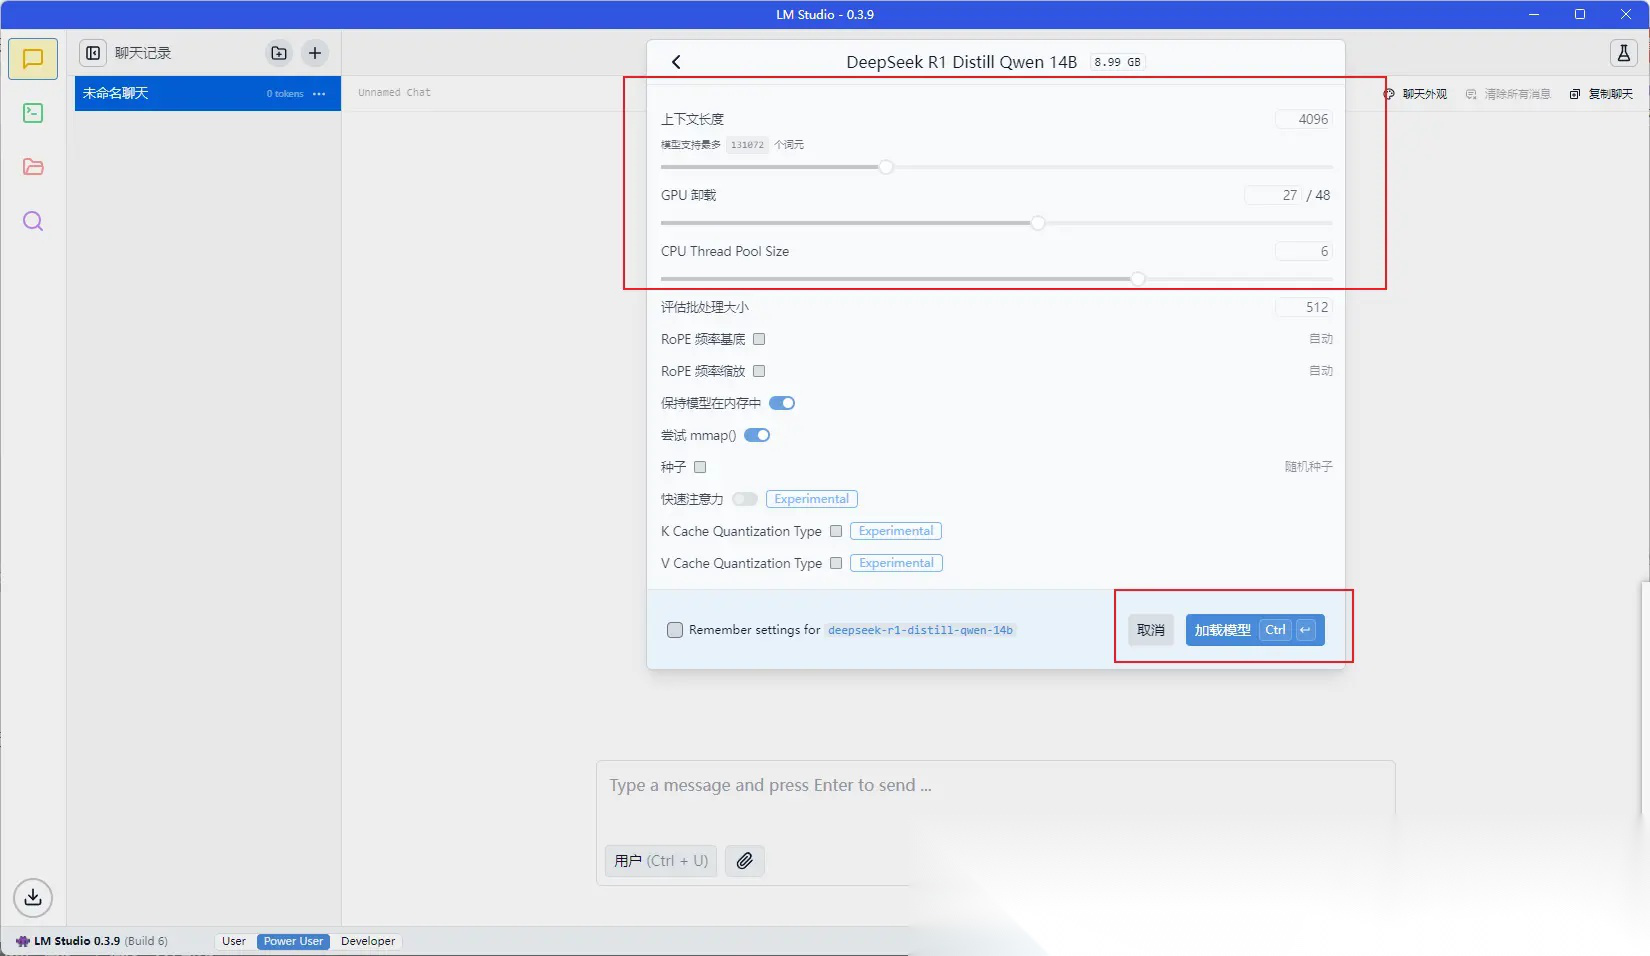Switch to Power User mode
1650x956 pixels.
click(x=293, y=941)
